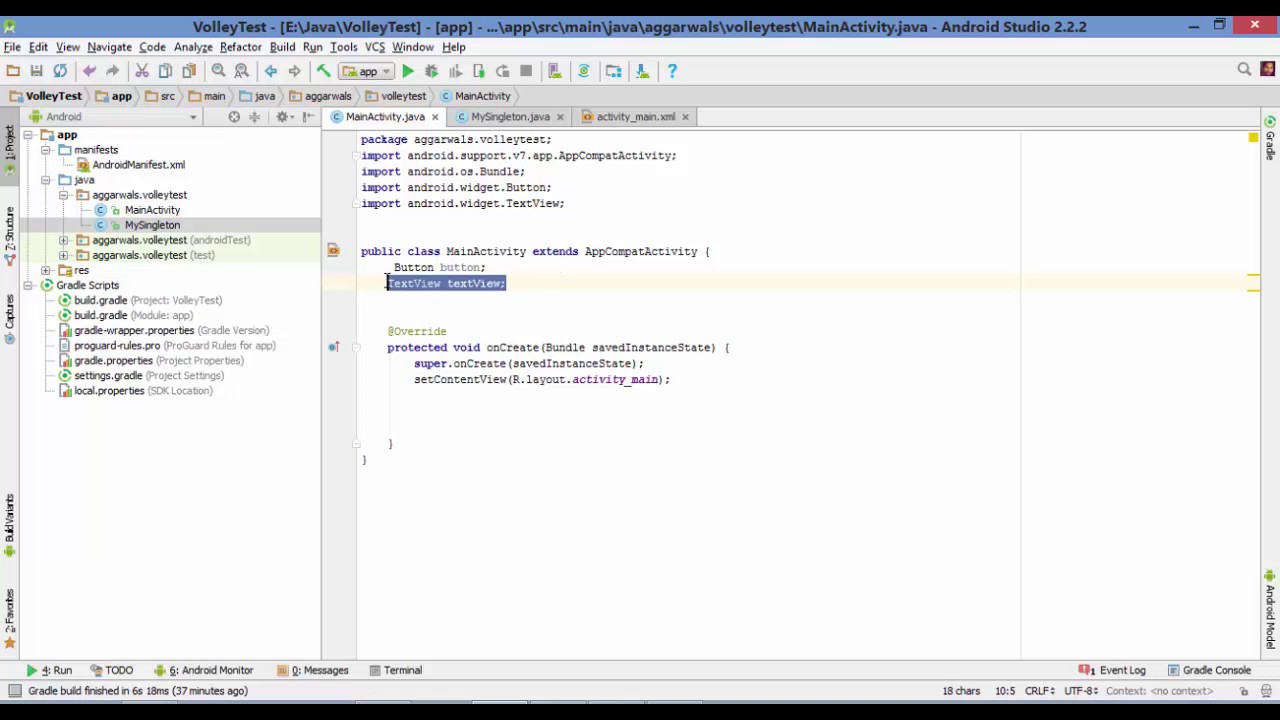1280x720 pixels.
Task: Open the Event Log tool window
Action: point(1112,670)
